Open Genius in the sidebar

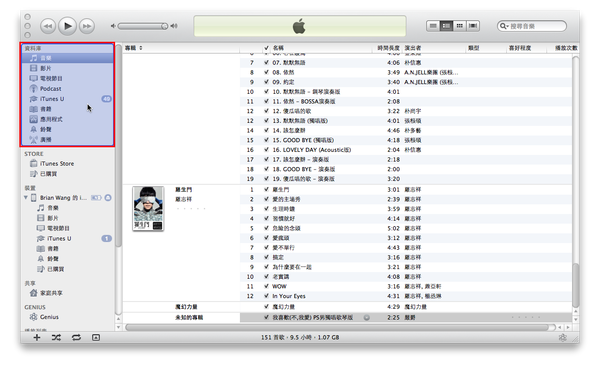pyautogui.click(x=49, y=317)
